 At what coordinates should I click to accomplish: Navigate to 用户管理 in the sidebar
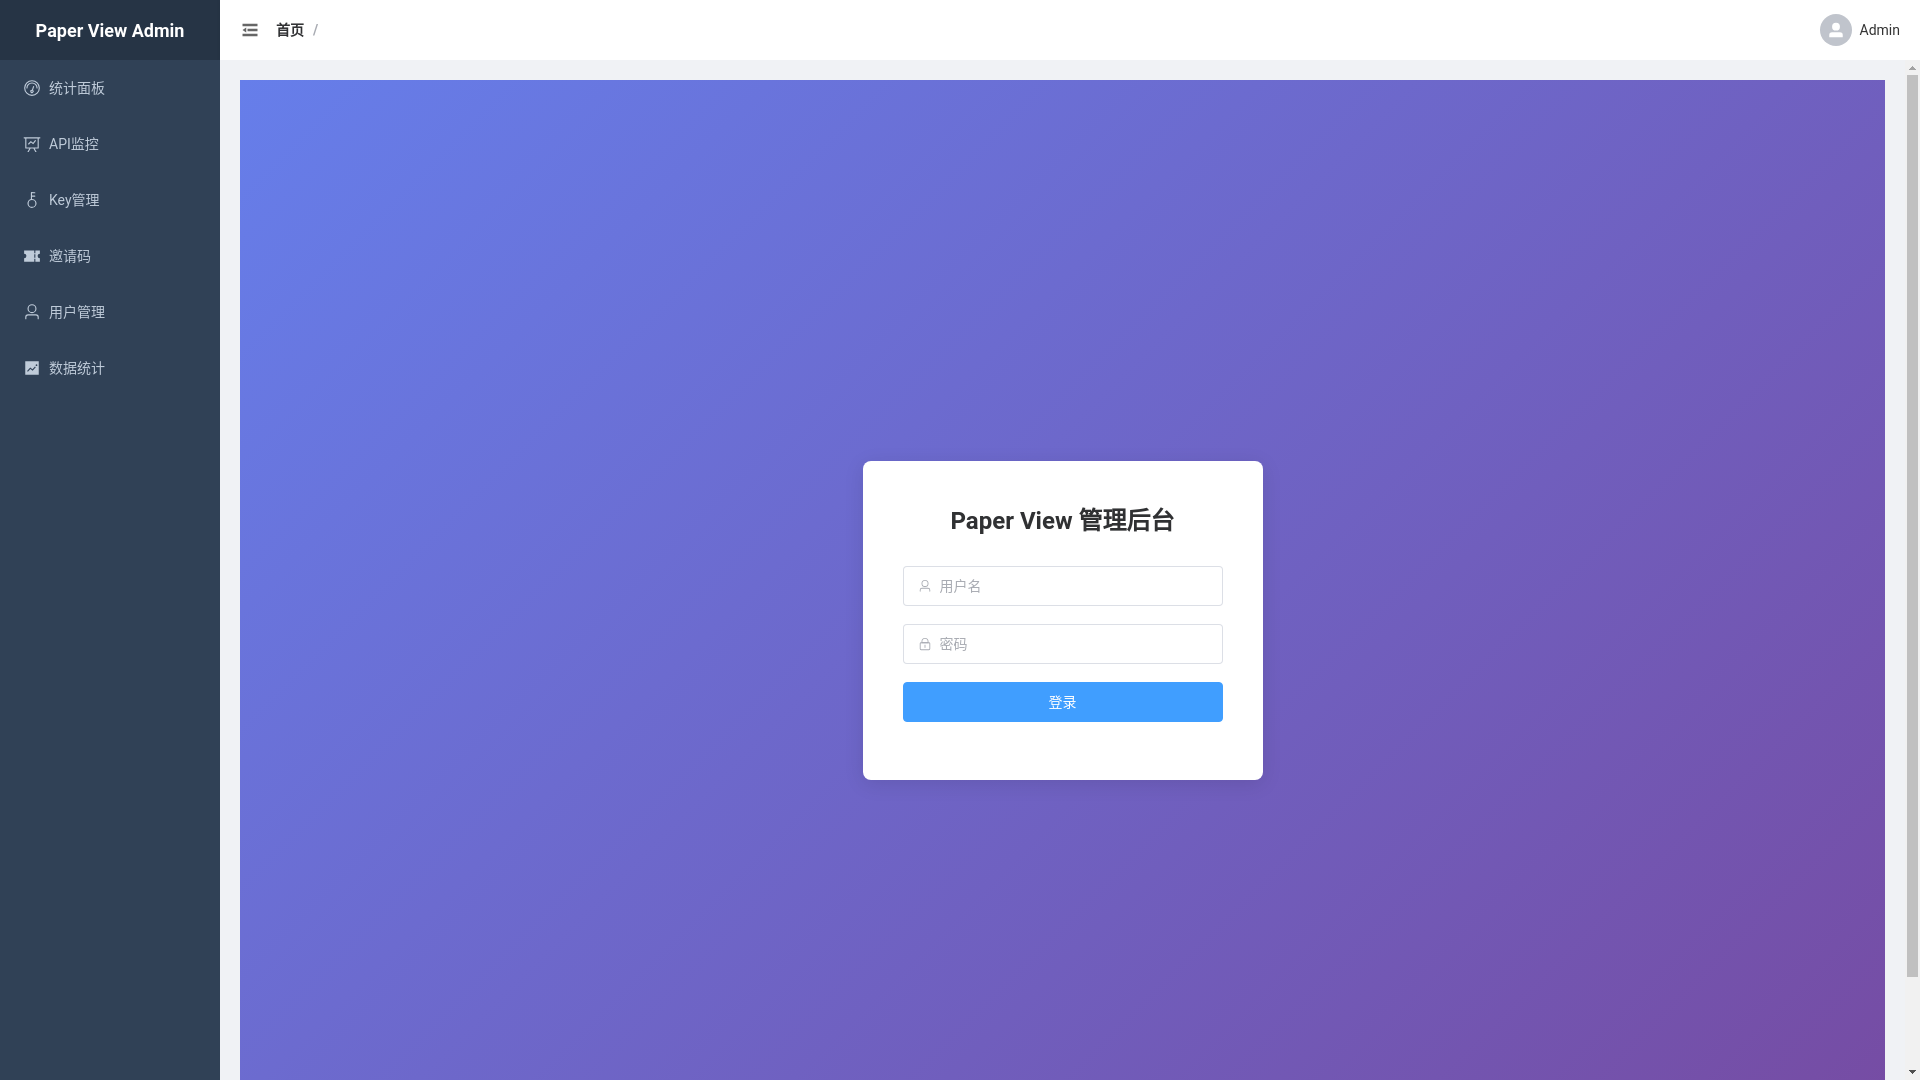[x=110, y=312]
